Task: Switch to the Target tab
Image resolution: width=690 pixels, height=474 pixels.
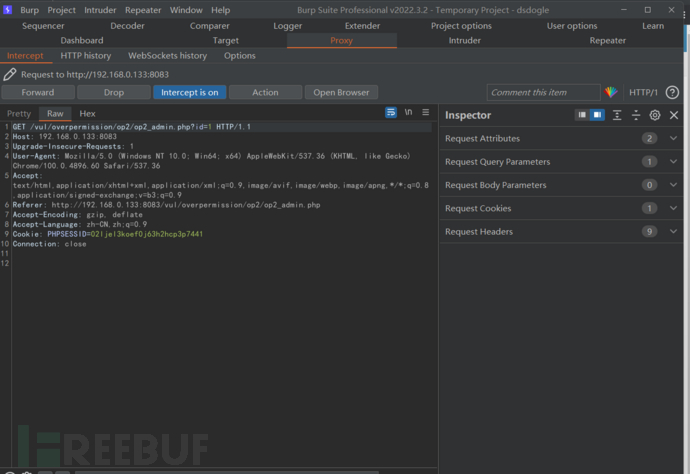Action: tap(226, 40)
